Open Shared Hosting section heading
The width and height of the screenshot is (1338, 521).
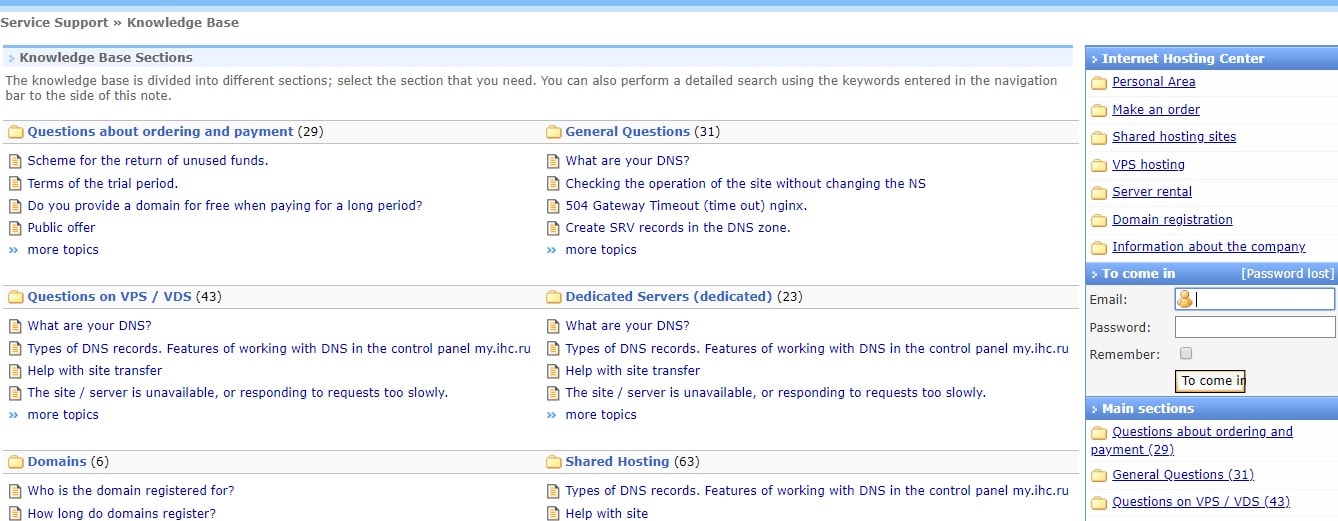(617, 462)
